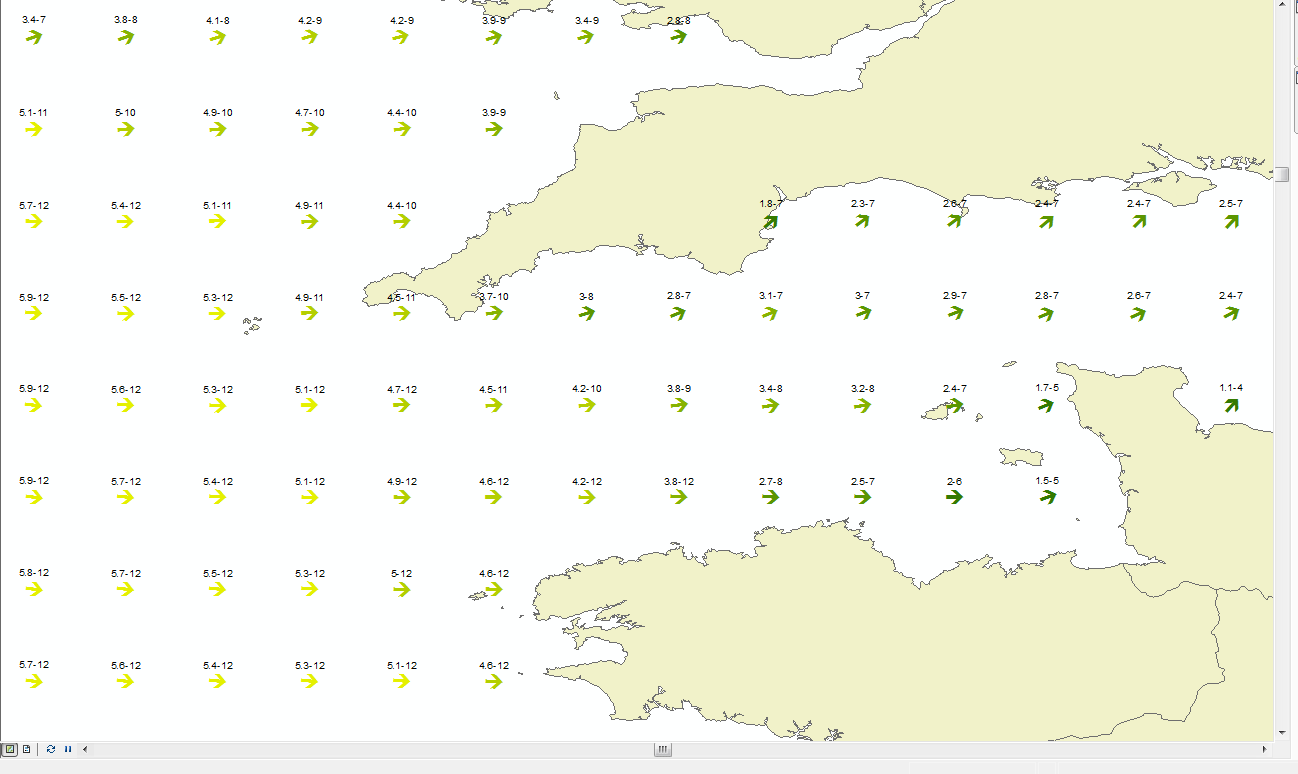Select the arrow labeled 1.8-7
The width and height of the screenshot is (1298, 774).
tap(770, 221)
